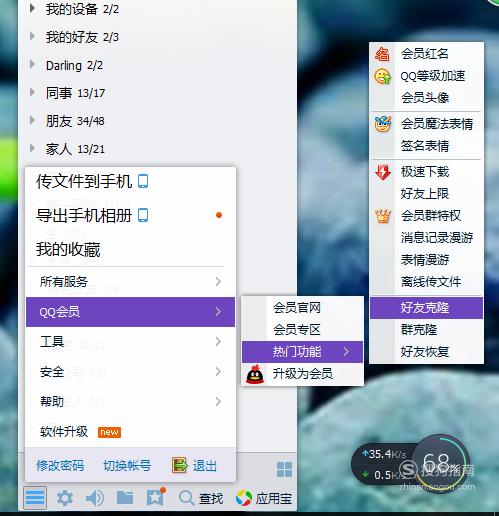Image resolution: width=499 pixels, height=516 pixels.
Task: Select 会员头像 feature
Action: 427,98
